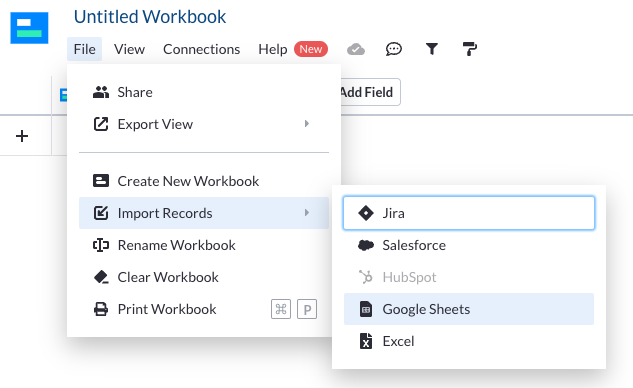Open the comments speech bubble icon

pos(394,49)
